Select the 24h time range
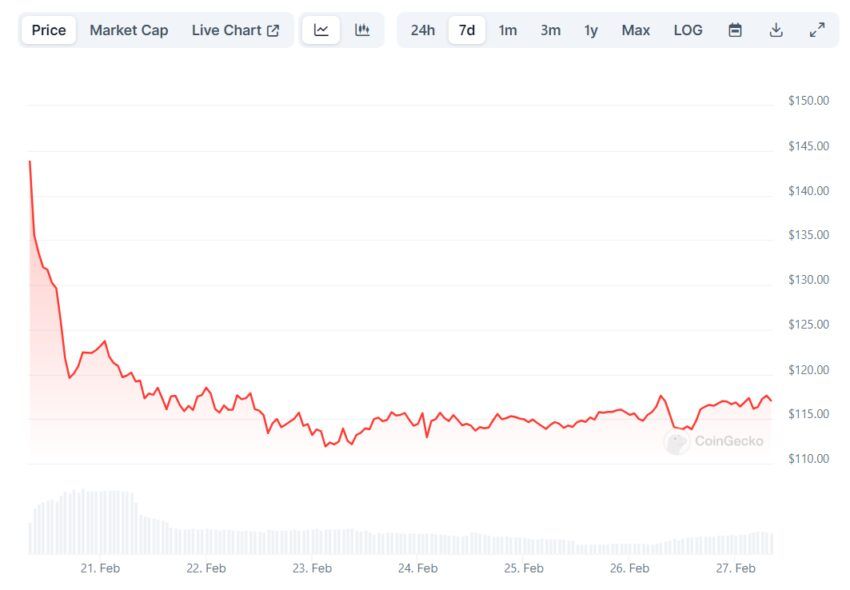Viewport: 850px width, 590px height. pos(423,30)
